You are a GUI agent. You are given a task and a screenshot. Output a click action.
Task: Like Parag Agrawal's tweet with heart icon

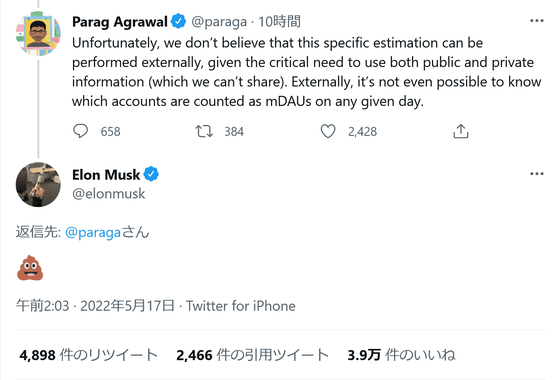point(328,131)
